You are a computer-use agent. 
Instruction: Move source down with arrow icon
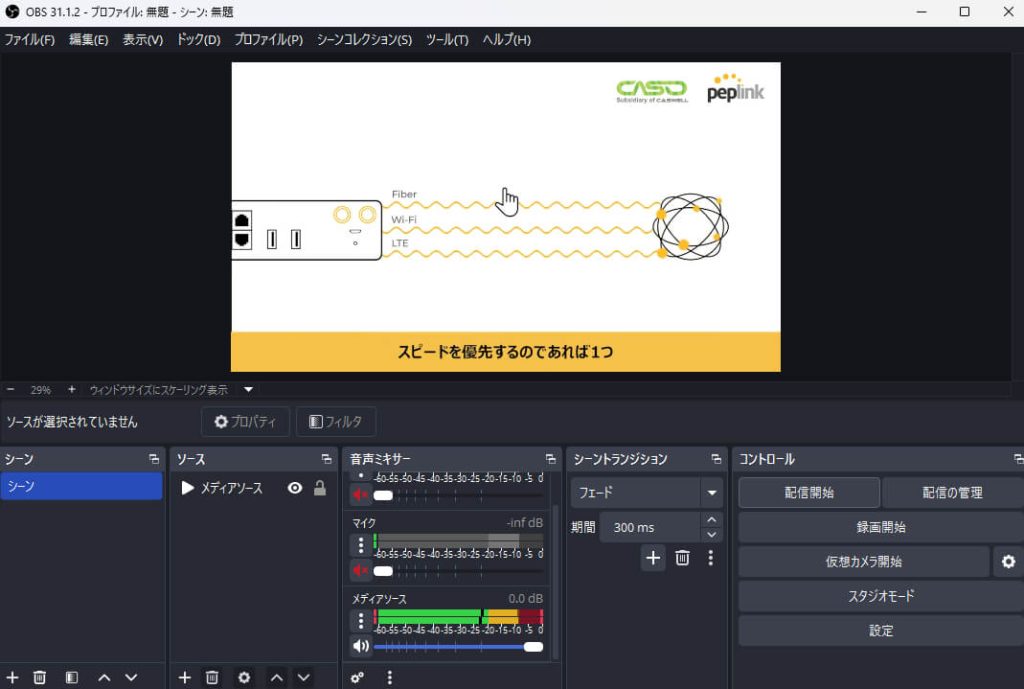(x=303, y=677)
